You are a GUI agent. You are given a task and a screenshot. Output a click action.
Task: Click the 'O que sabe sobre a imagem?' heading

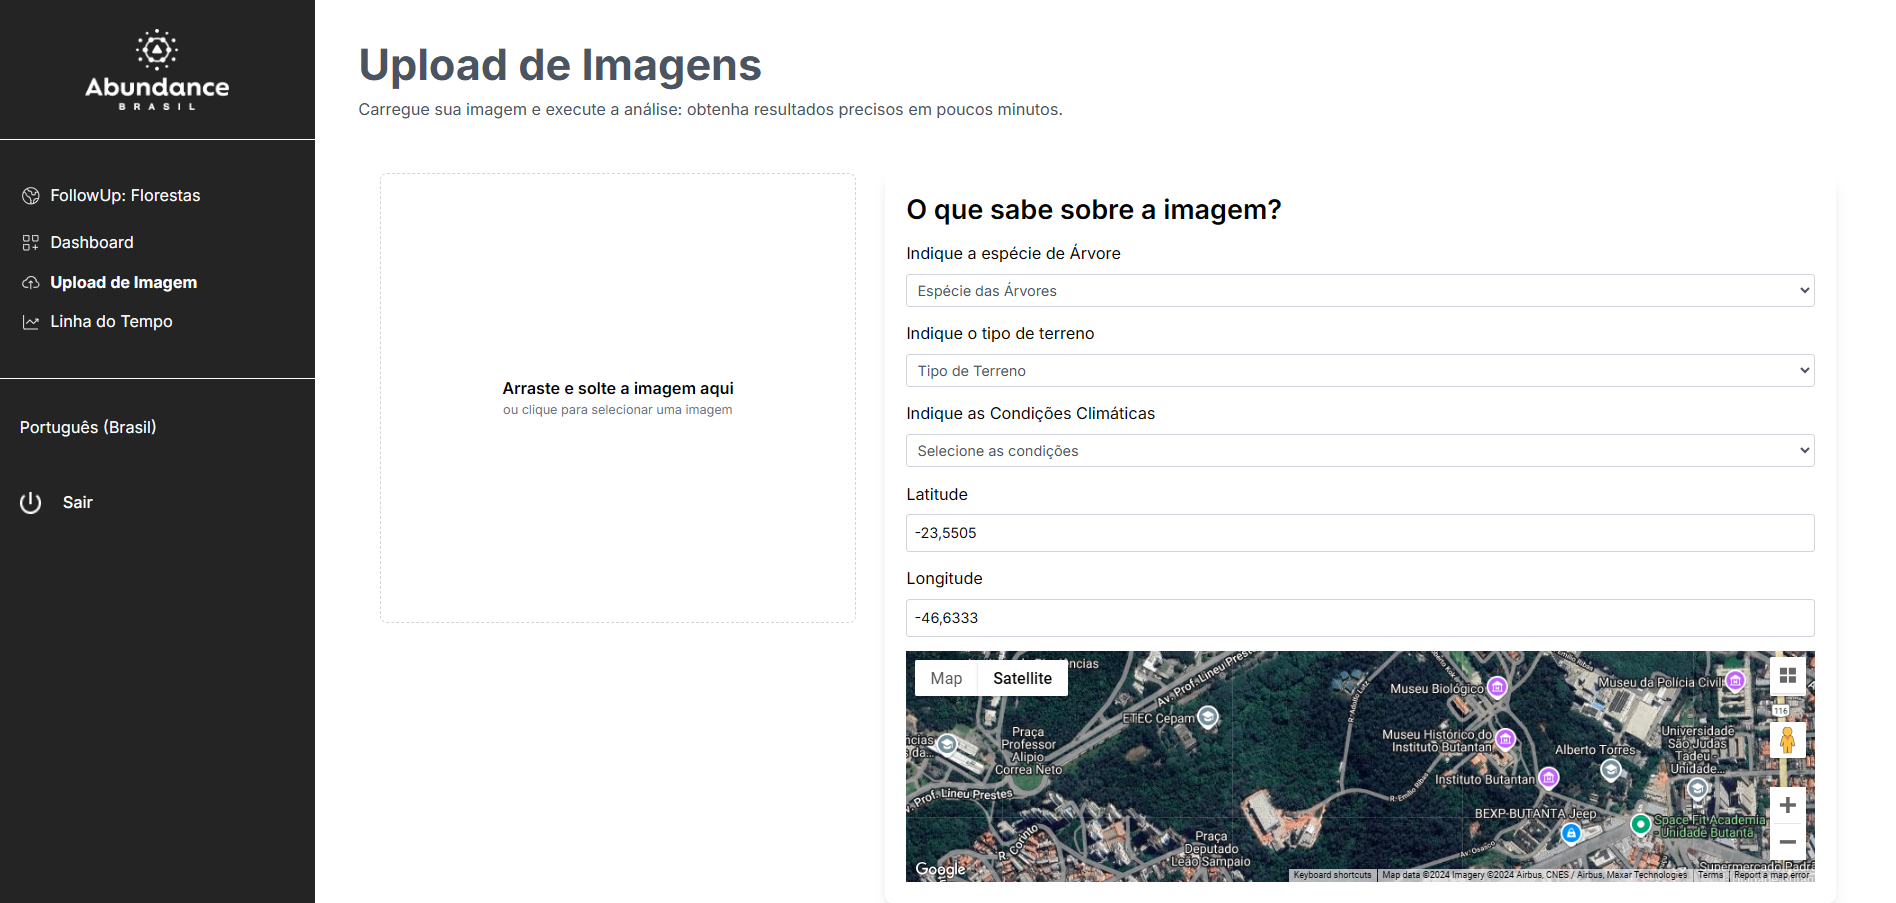[1094, 210]
